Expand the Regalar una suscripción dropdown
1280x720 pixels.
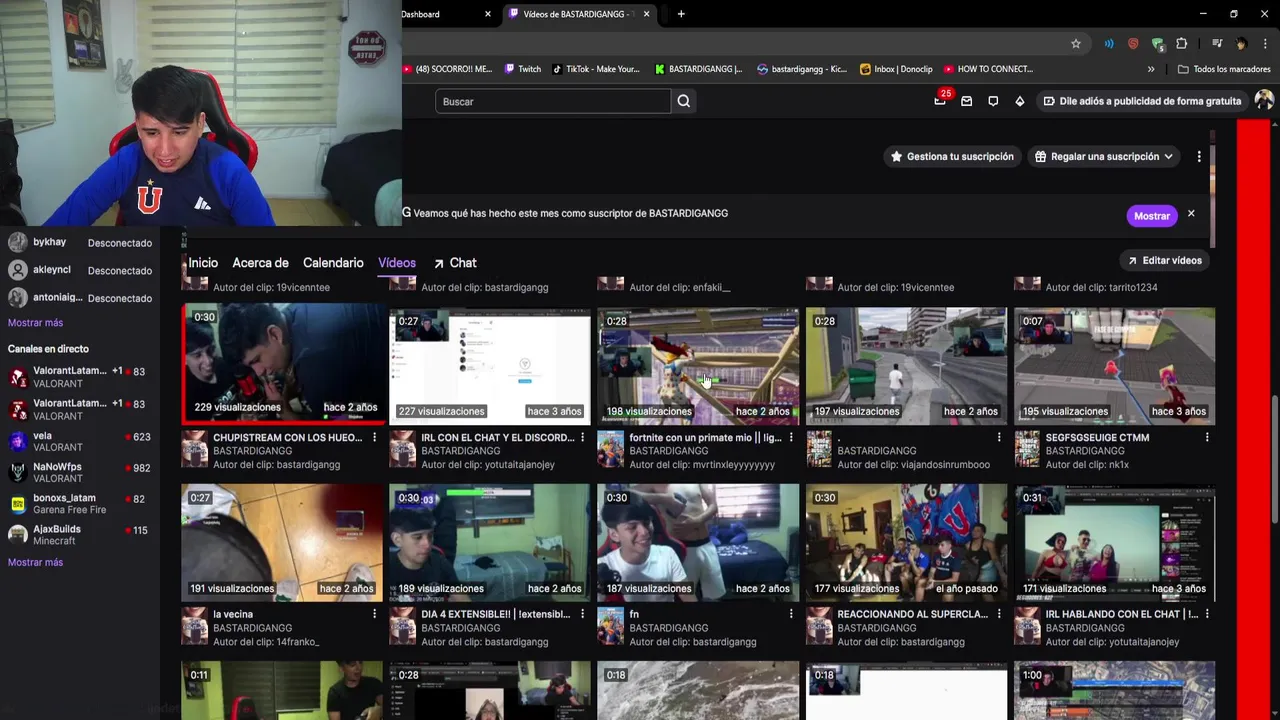[1104, 157]
